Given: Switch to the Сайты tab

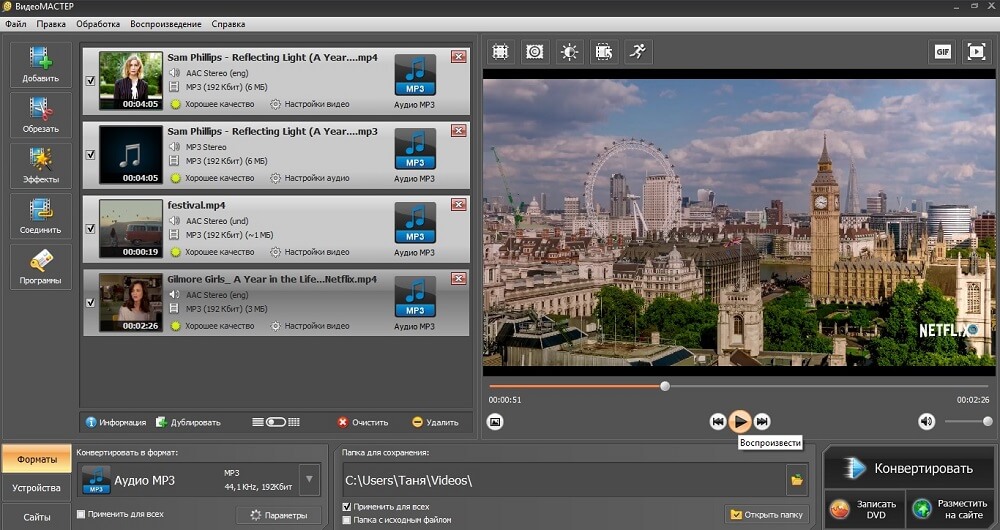Looking at the screenshot, I should point(36,517).
